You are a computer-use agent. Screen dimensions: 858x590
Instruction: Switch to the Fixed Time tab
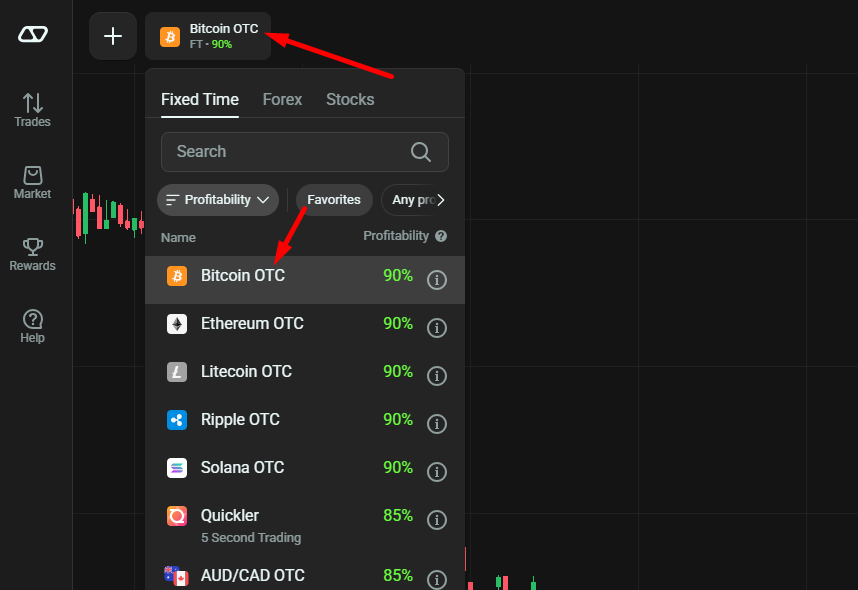[x=200, y=100]
